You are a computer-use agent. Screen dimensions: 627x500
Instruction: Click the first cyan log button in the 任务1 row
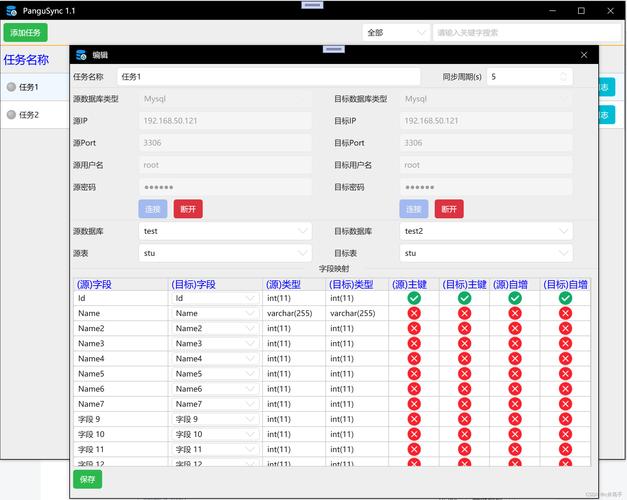pyautogui.click(x=606, y=87)
